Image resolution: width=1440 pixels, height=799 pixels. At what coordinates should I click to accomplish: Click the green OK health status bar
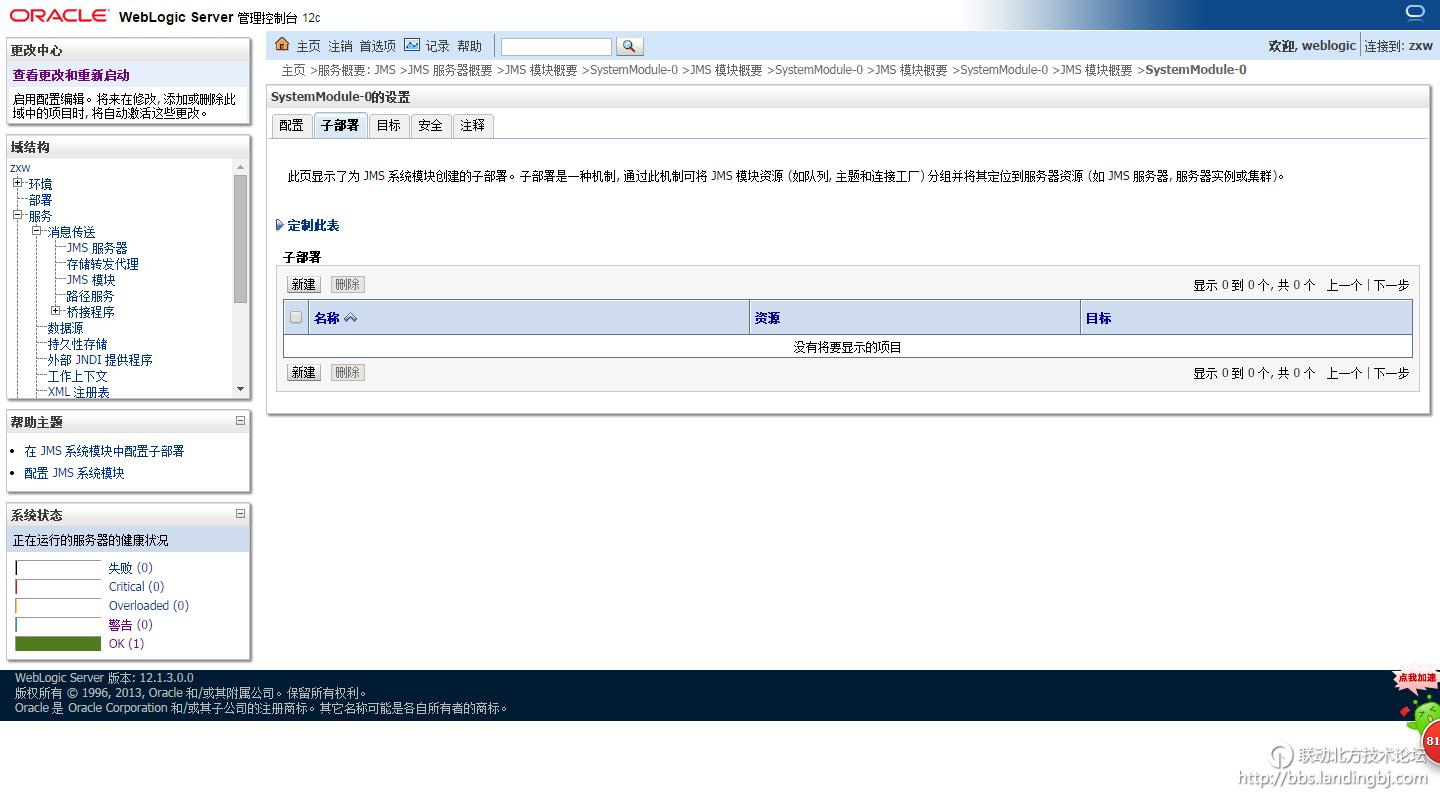[x=57, y=643]
